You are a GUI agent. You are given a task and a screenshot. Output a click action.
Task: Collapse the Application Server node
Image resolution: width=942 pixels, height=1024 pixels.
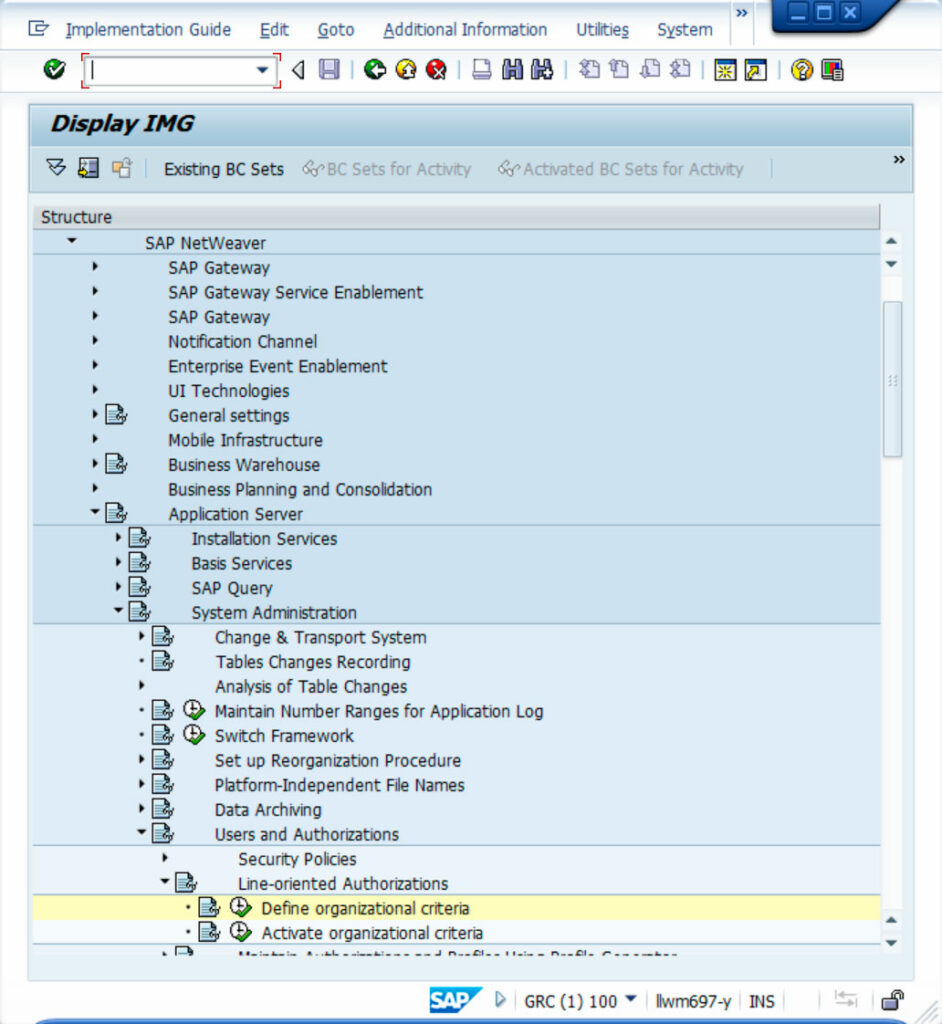95,514
